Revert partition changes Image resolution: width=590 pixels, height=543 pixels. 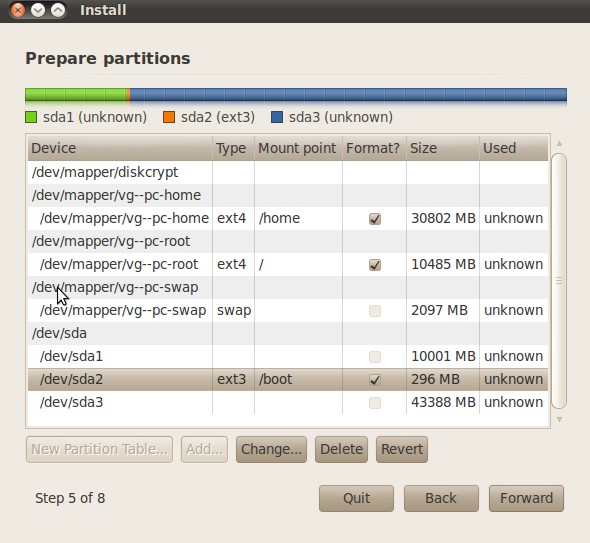coord(402,449)
